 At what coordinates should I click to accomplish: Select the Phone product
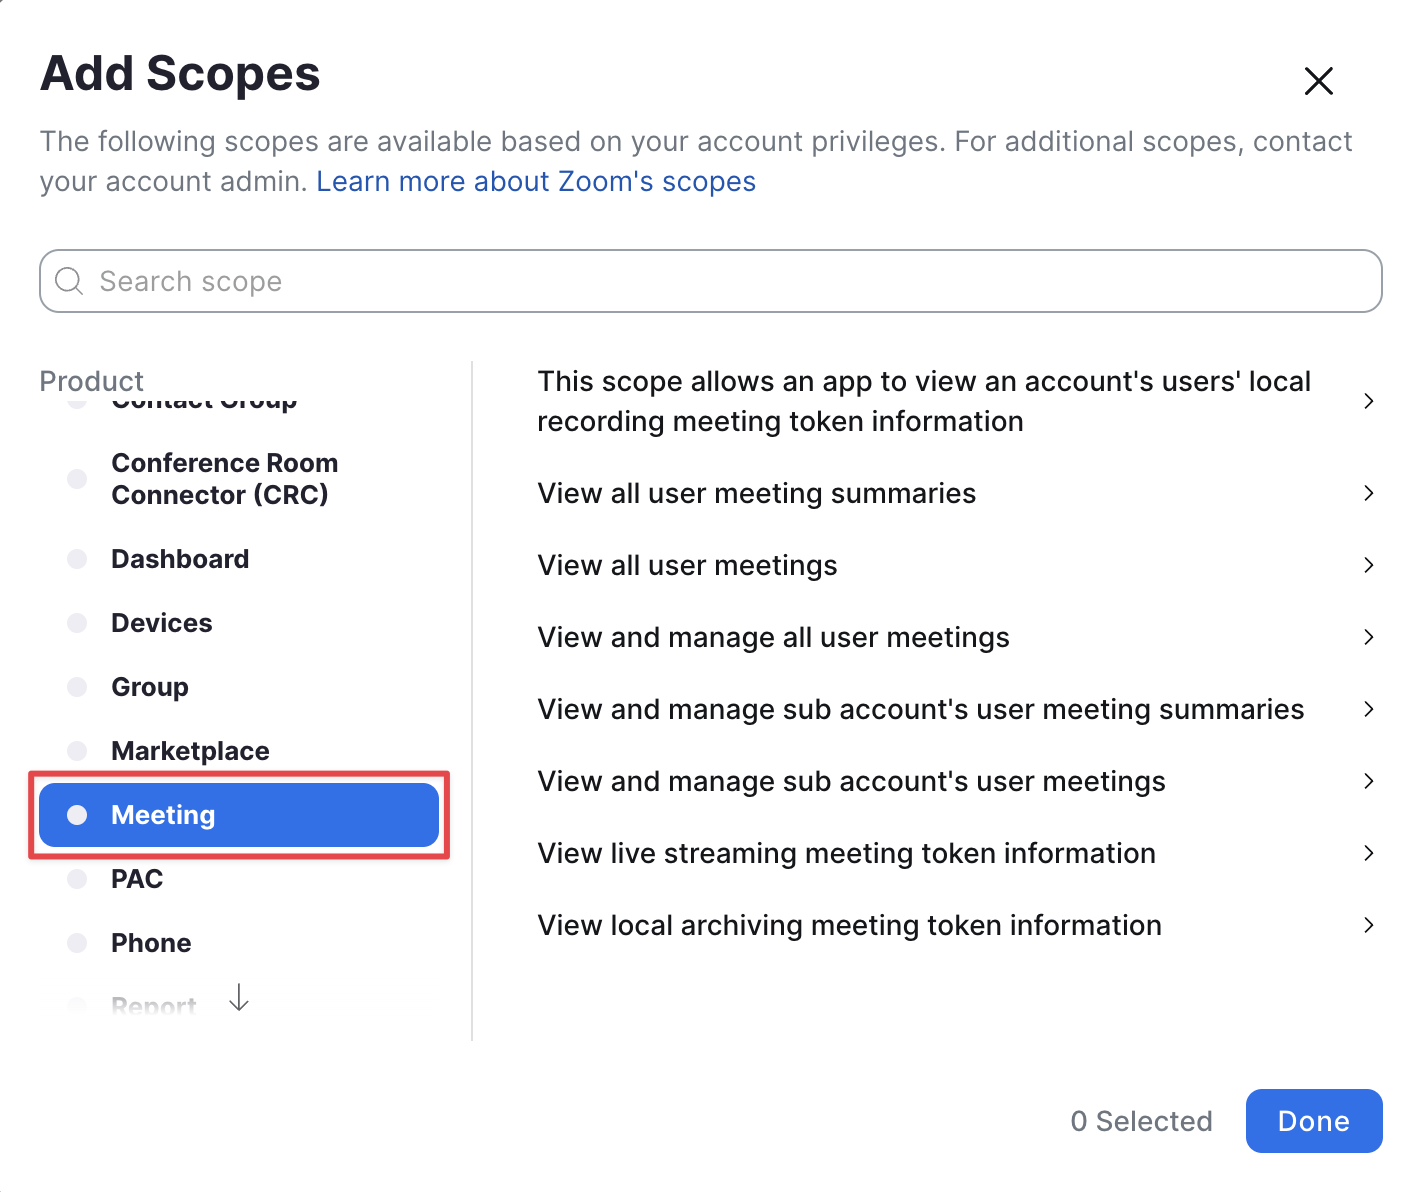point(151,943)
